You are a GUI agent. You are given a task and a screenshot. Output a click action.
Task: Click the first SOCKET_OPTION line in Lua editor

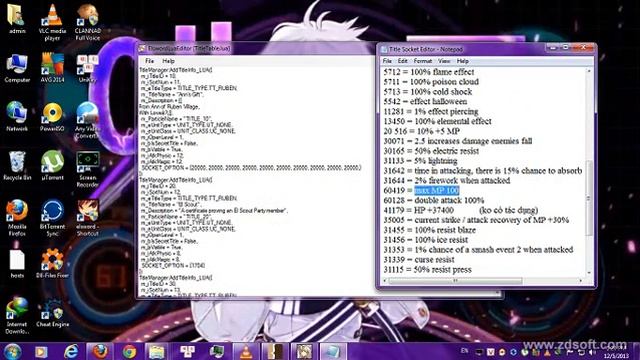[x=251, y=168]
